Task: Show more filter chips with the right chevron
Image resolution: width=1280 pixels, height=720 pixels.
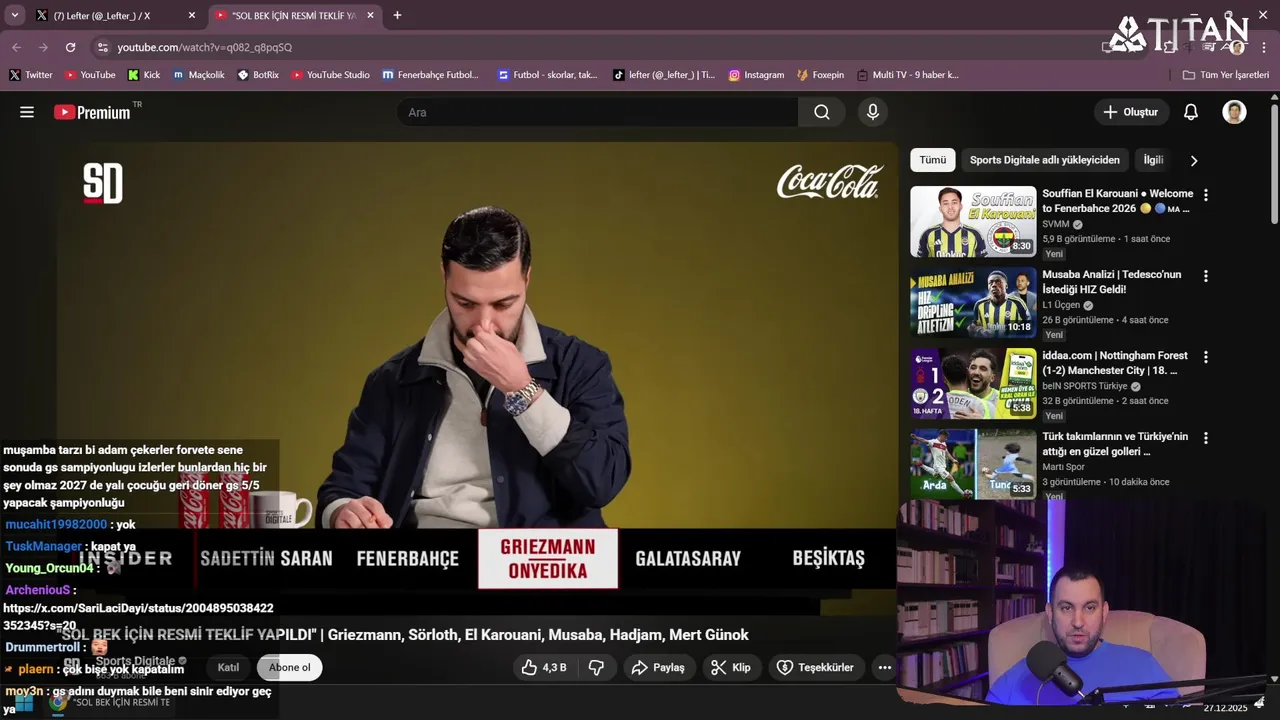Action: tap(1193, 160)
